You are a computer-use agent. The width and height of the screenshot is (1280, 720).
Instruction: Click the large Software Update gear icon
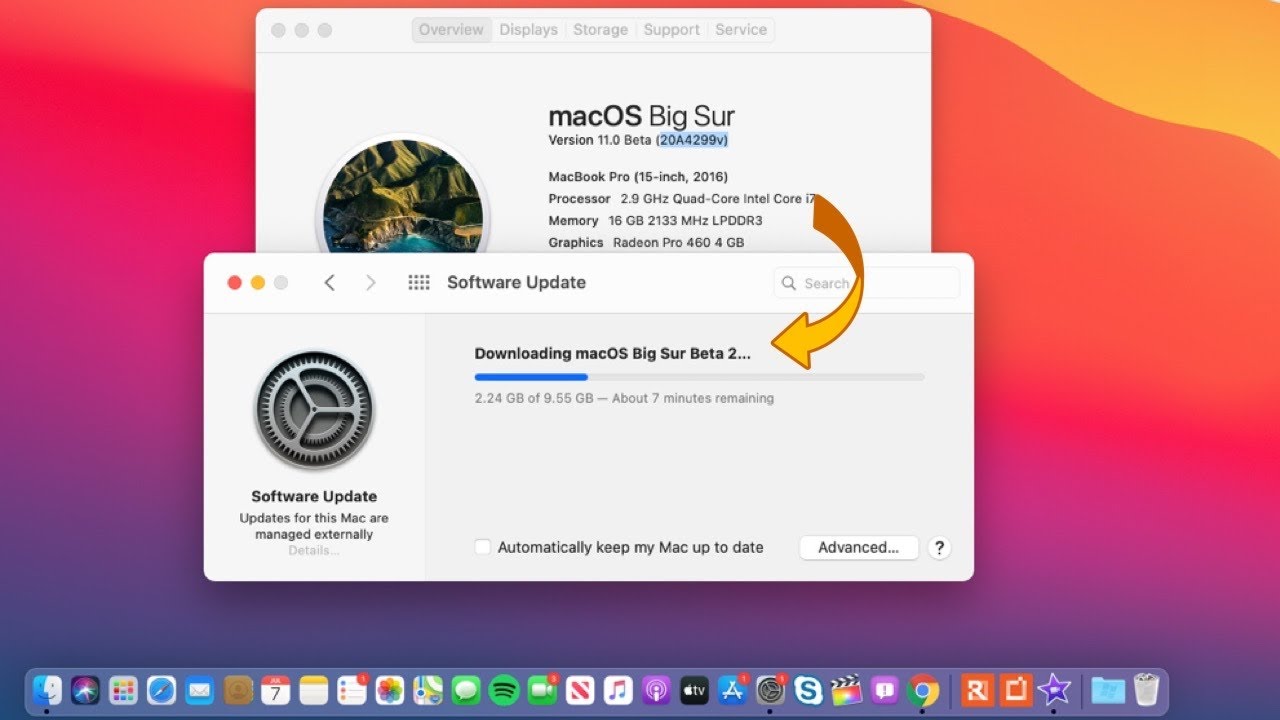[x=314, y=410]
